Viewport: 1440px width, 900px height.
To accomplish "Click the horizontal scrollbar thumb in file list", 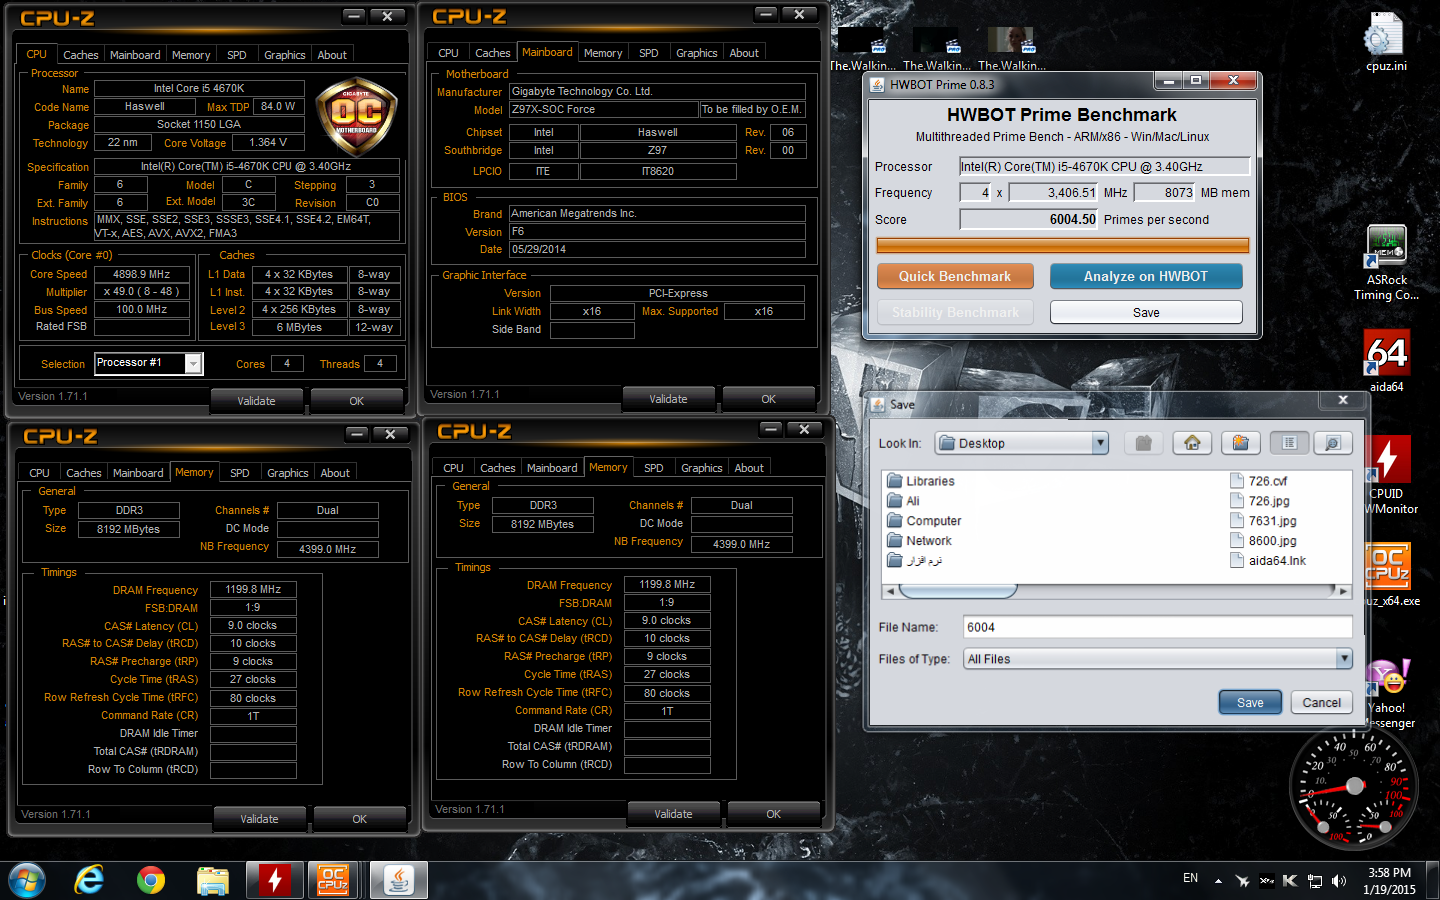I will click(x=957, y=591).
